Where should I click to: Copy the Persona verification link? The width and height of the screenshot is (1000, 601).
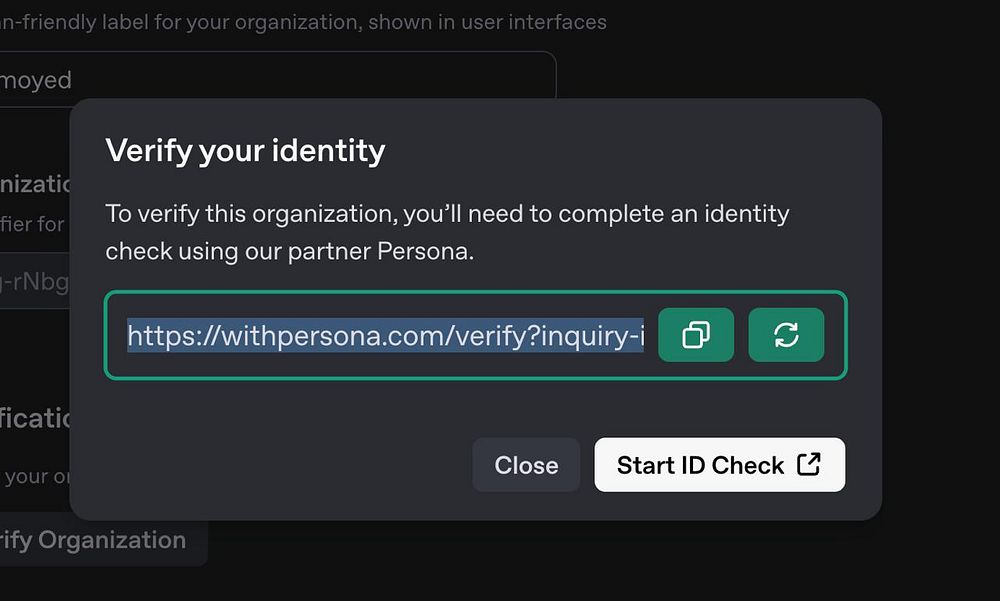[696, 335]
